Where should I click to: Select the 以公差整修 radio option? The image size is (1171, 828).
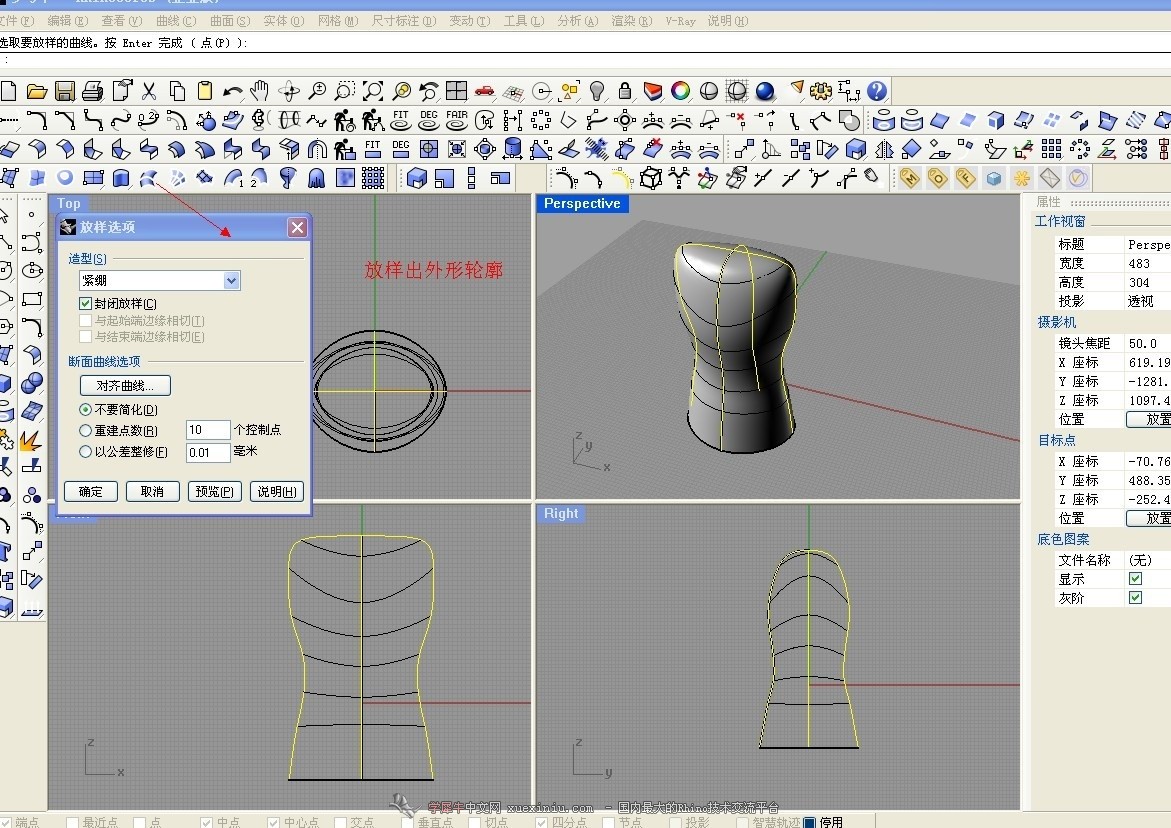pyautogui.click(x=85, y=452)
